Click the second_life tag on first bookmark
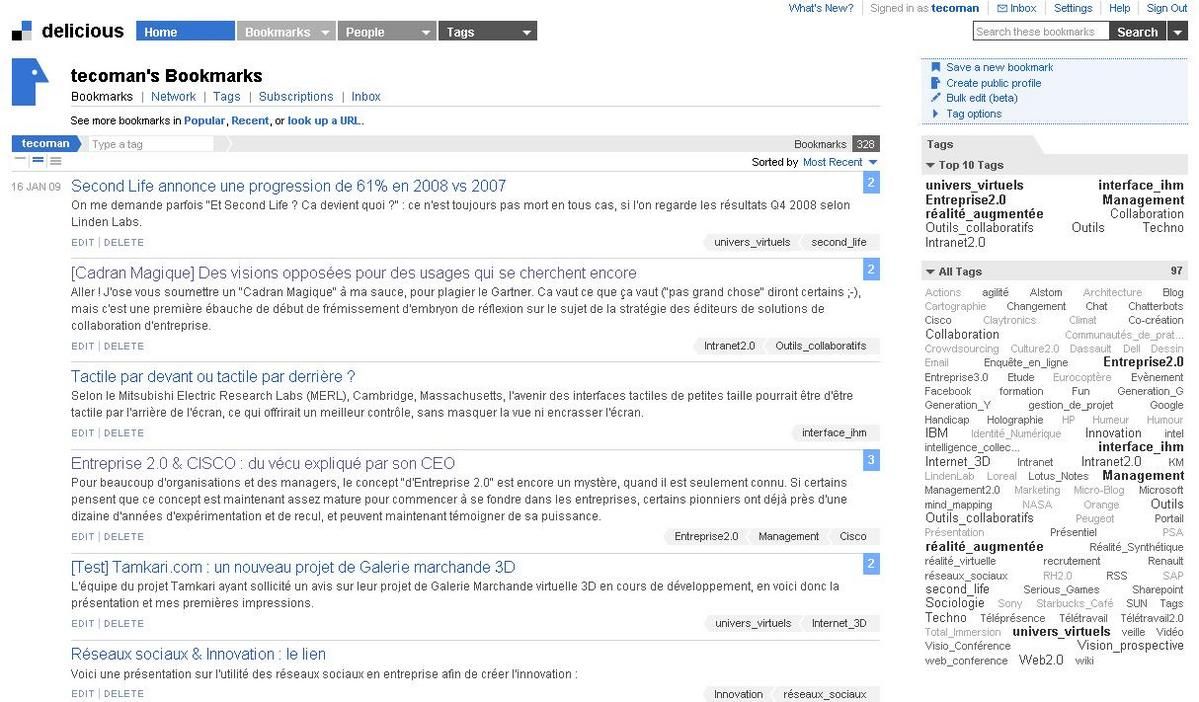This screenshot has width=1199, height=702. click(839, 242)
